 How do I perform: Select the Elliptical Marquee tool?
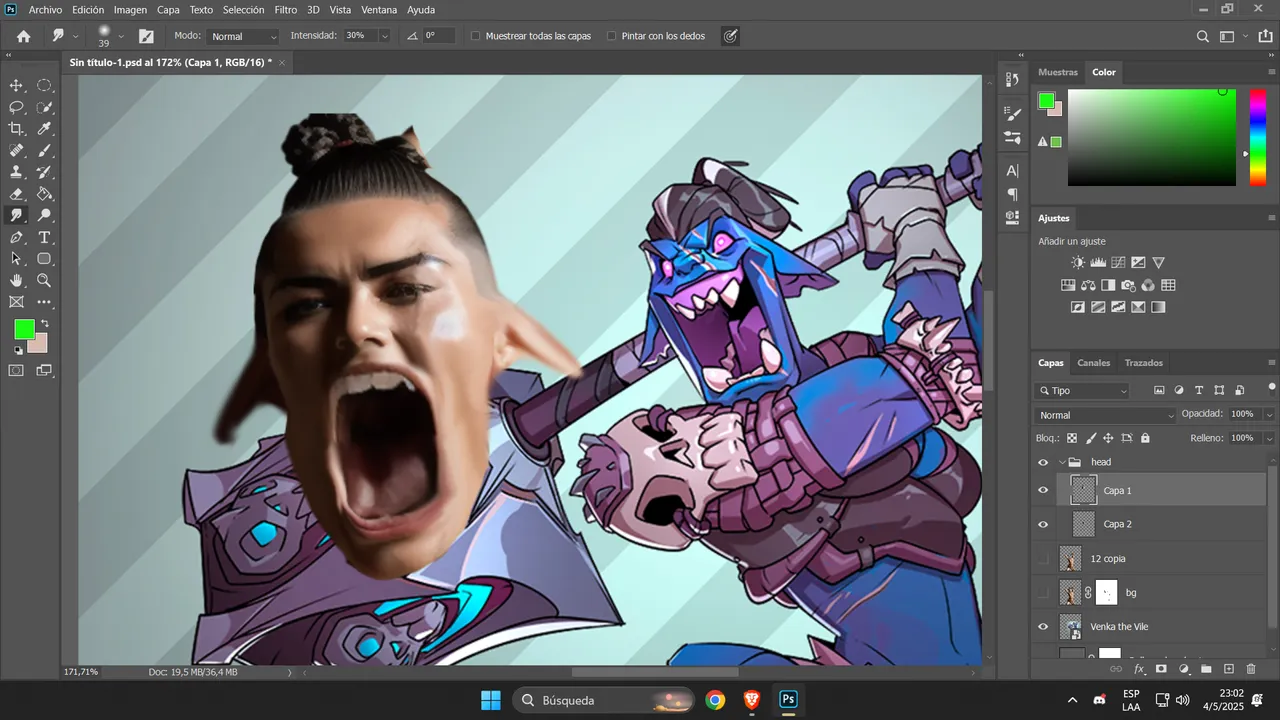point(45,86)
